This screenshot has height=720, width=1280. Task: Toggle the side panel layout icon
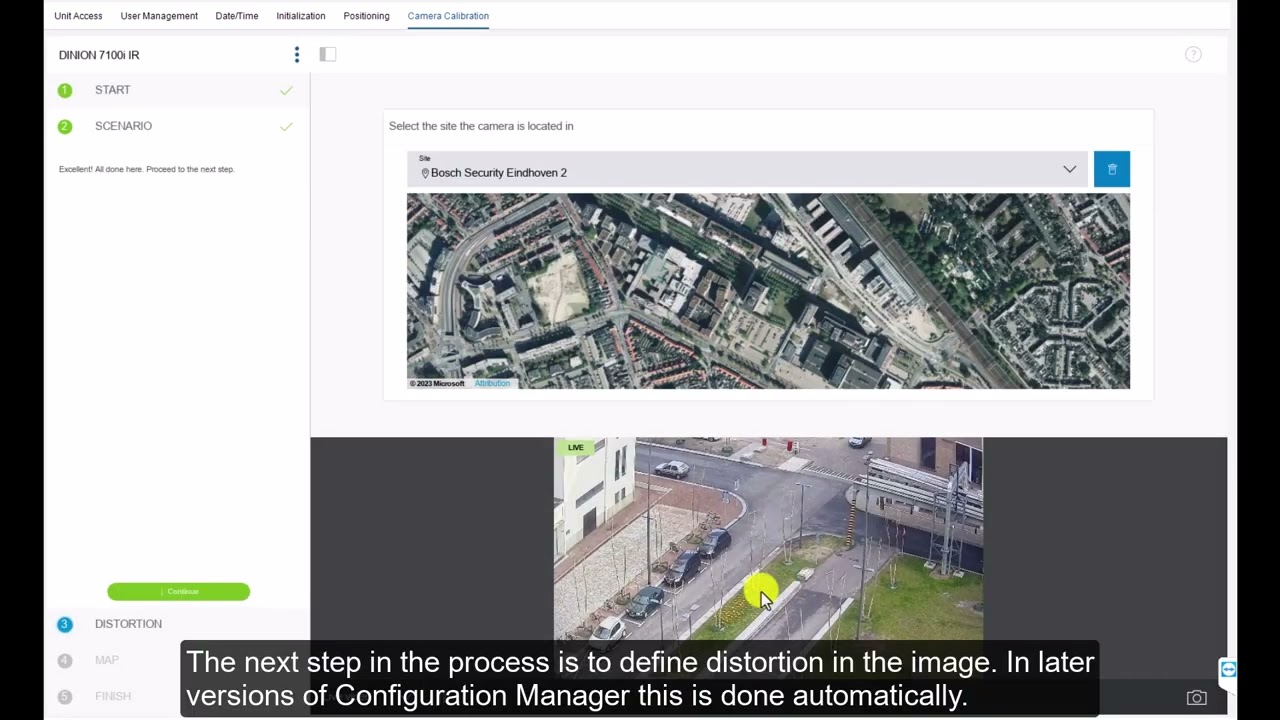(328, 54)
